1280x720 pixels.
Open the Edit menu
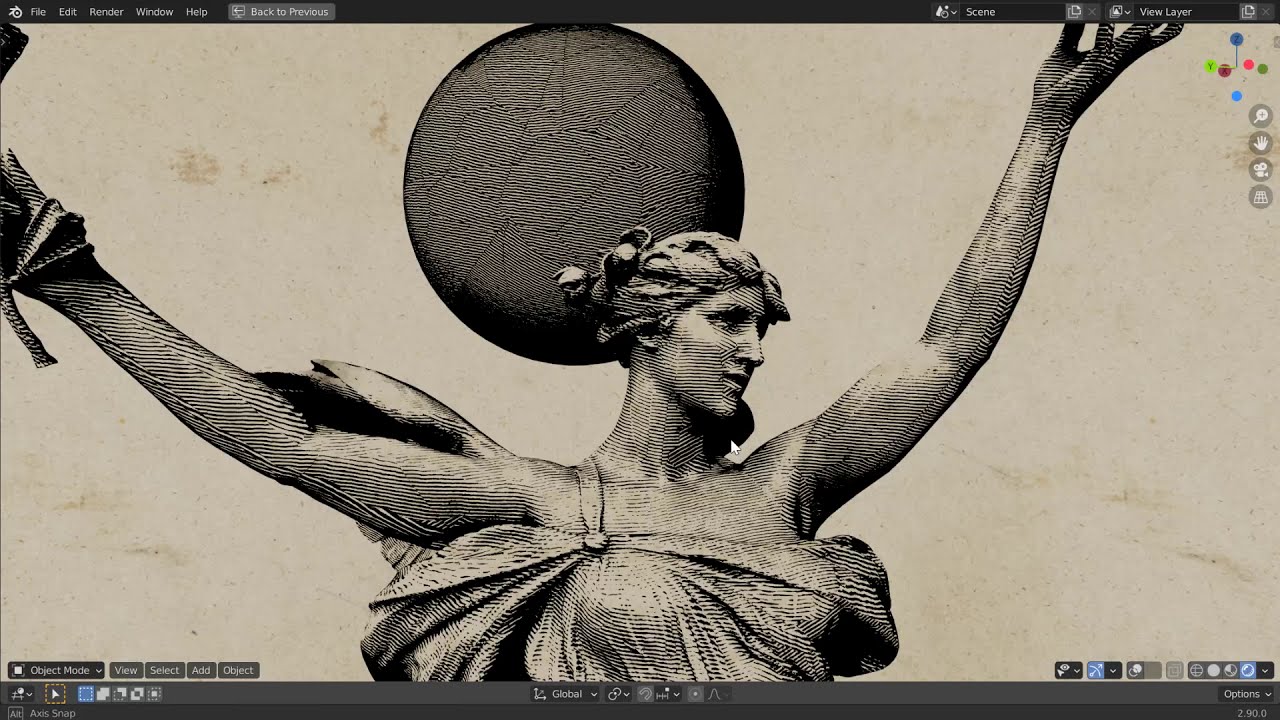(x=67, y=12)
